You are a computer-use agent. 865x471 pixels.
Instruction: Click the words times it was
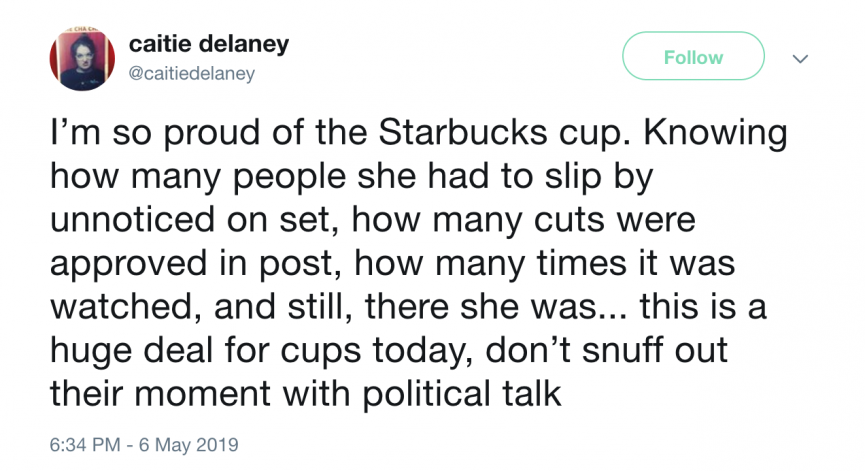point(636,263)
